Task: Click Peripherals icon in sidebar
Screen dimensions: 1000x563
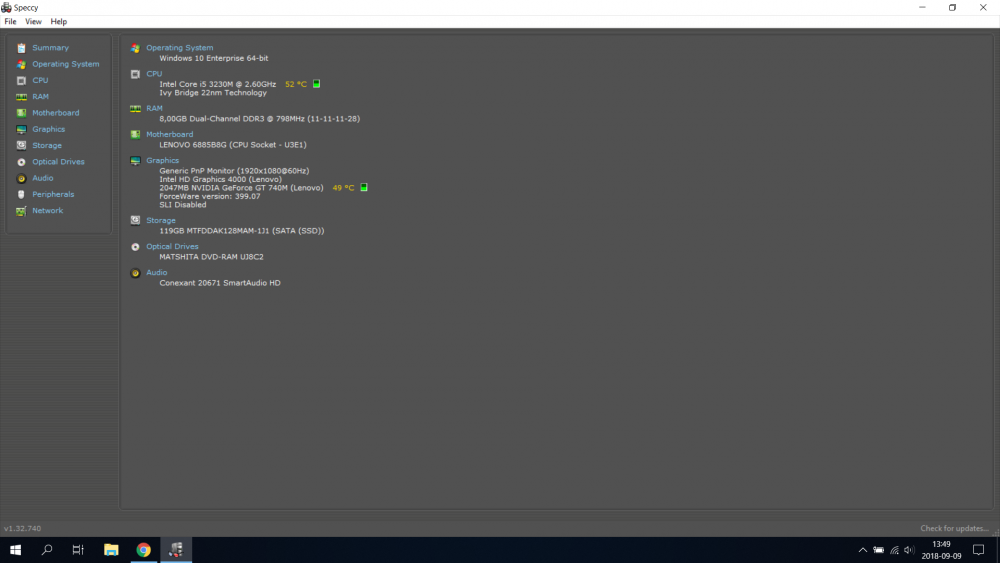Action: 21,194
